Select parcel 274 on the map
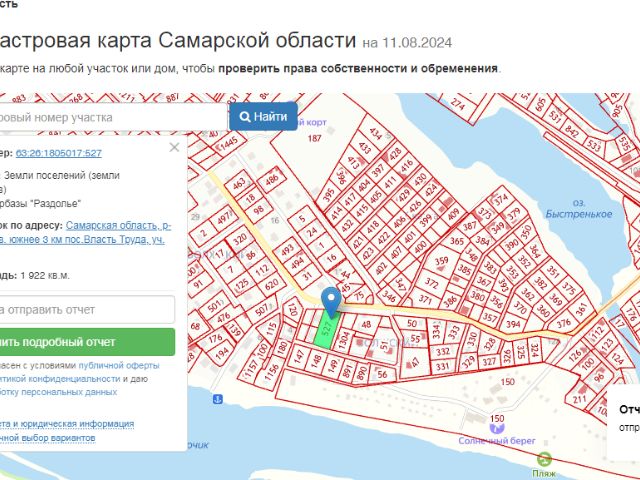 [458, 102]
